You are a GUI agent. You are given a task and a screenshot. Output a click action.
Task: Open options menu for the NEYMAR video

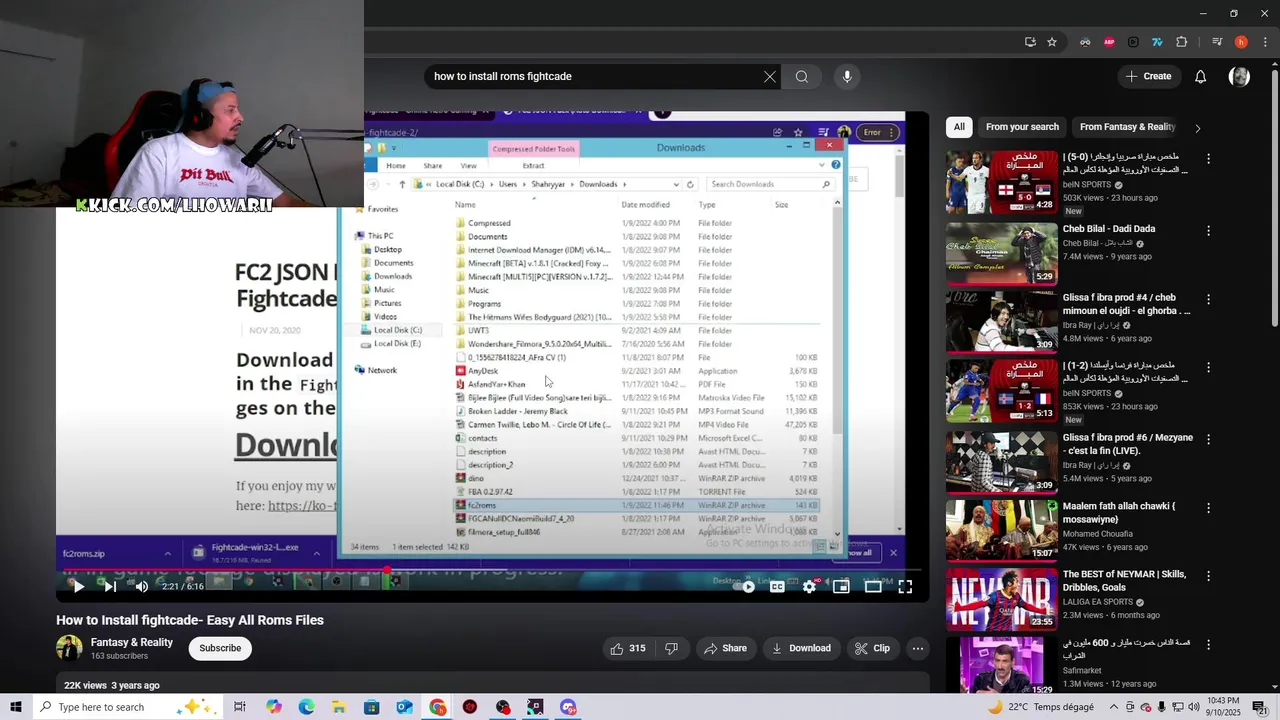point(1208,576)
